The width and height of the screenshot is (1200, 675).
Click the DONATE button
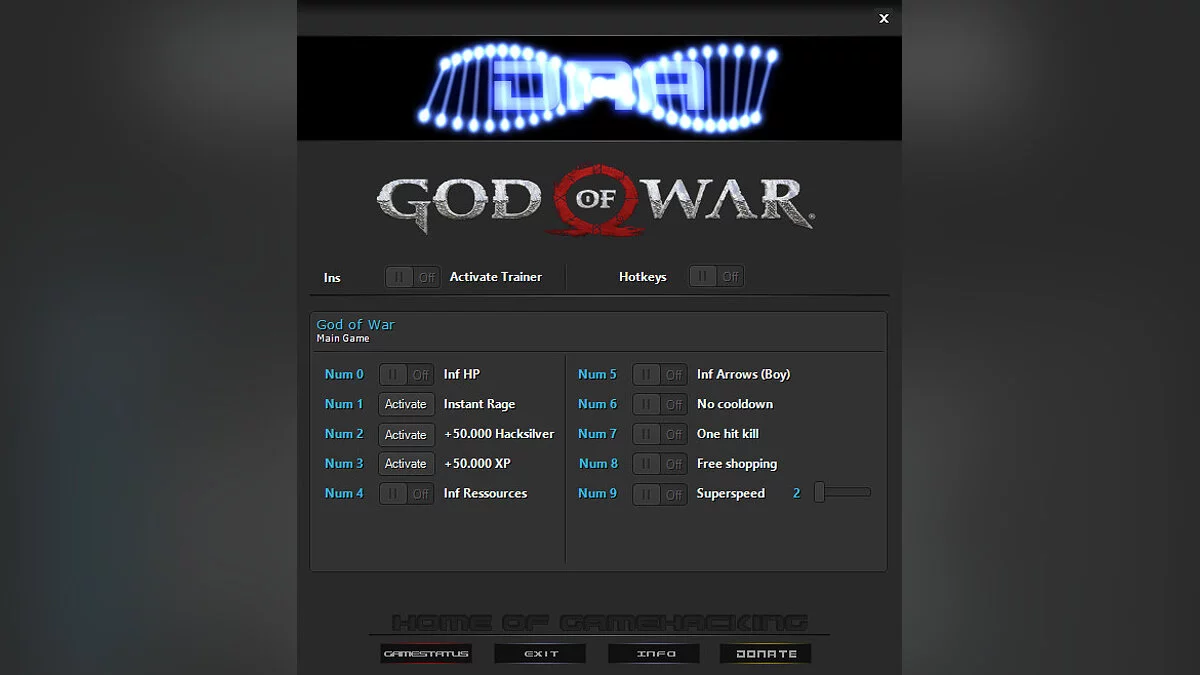pos(765,653)
